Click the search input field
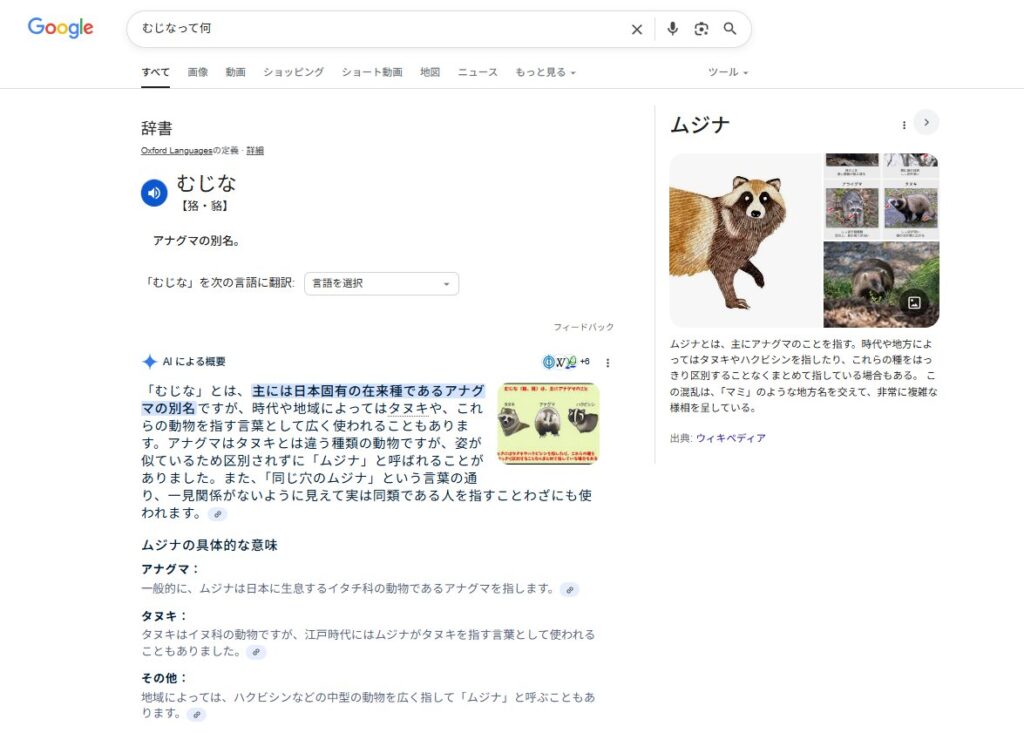The height and width of the screenshot is (733, 1024). click(380, 29)
